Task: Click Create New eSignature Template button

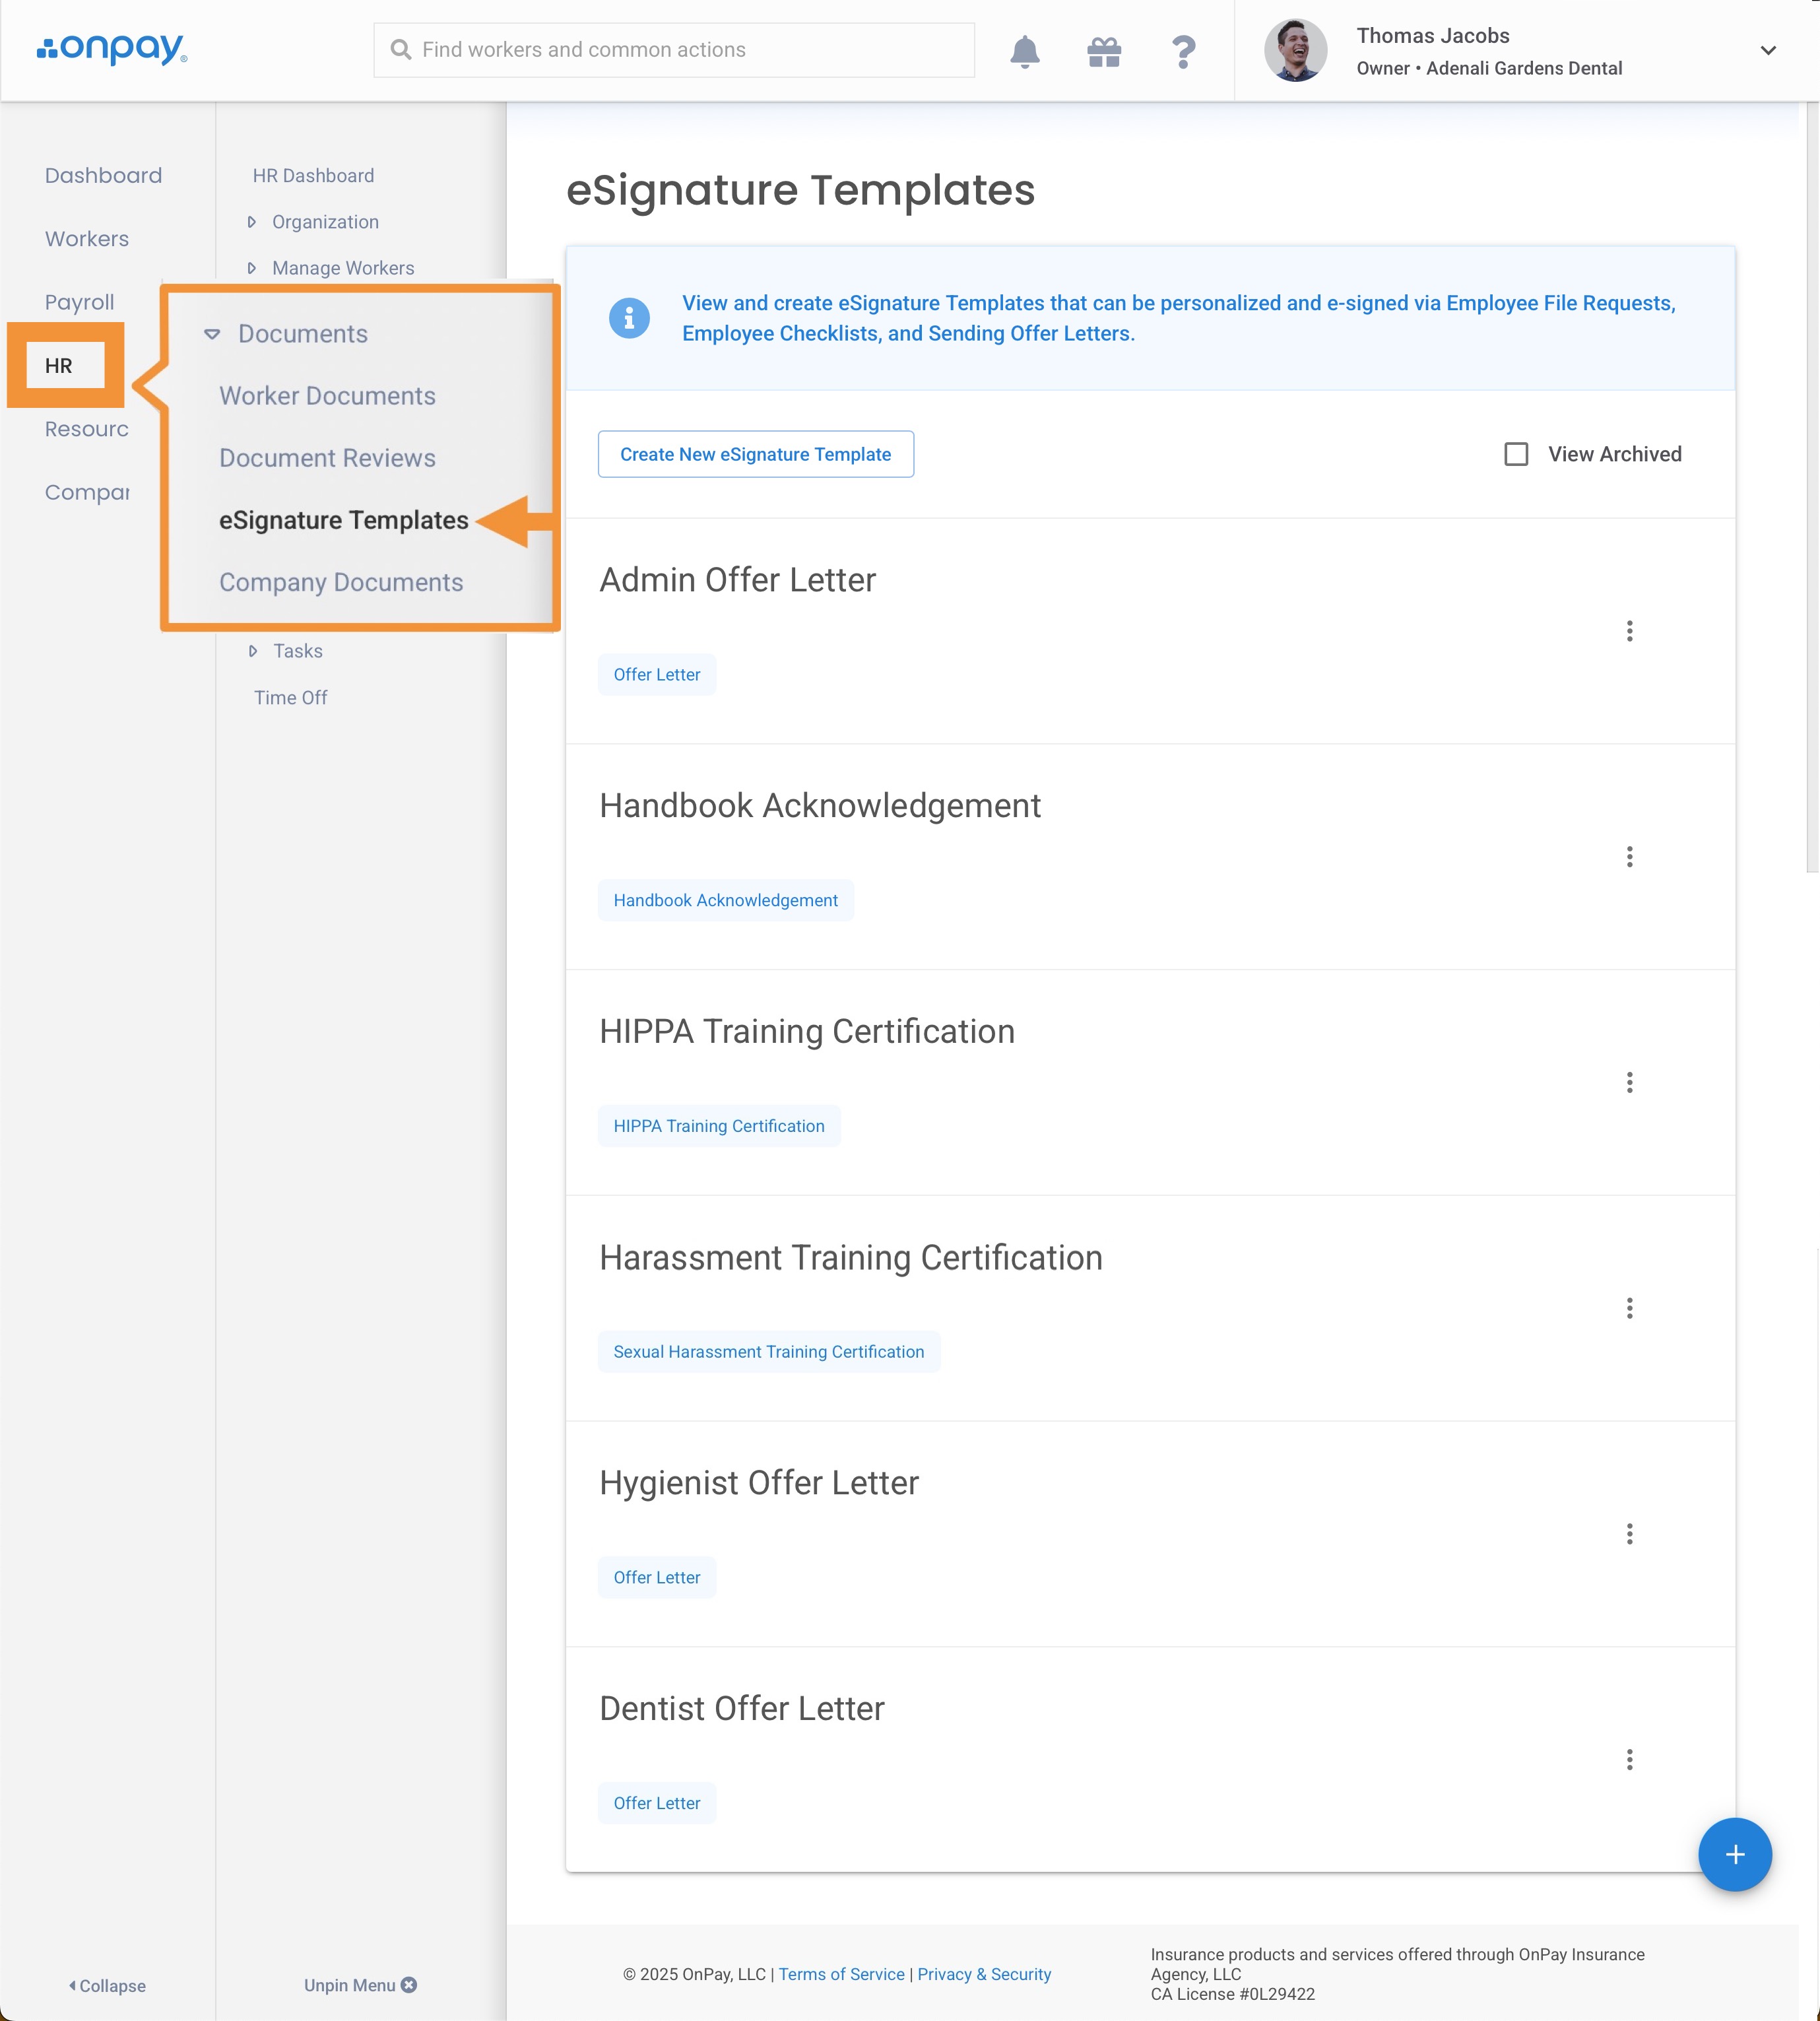Action: [x=755, y=454]
